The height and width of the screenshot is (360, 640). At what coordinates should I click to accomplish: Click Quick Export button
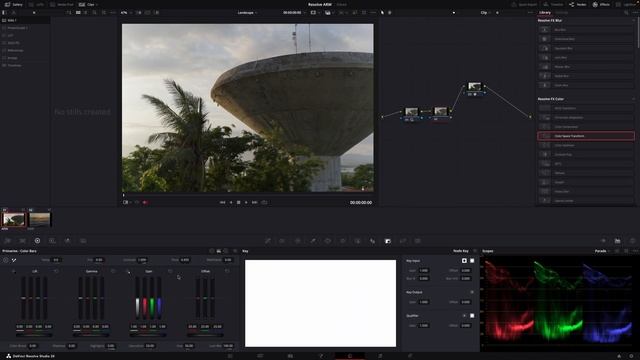pos(524,4)
